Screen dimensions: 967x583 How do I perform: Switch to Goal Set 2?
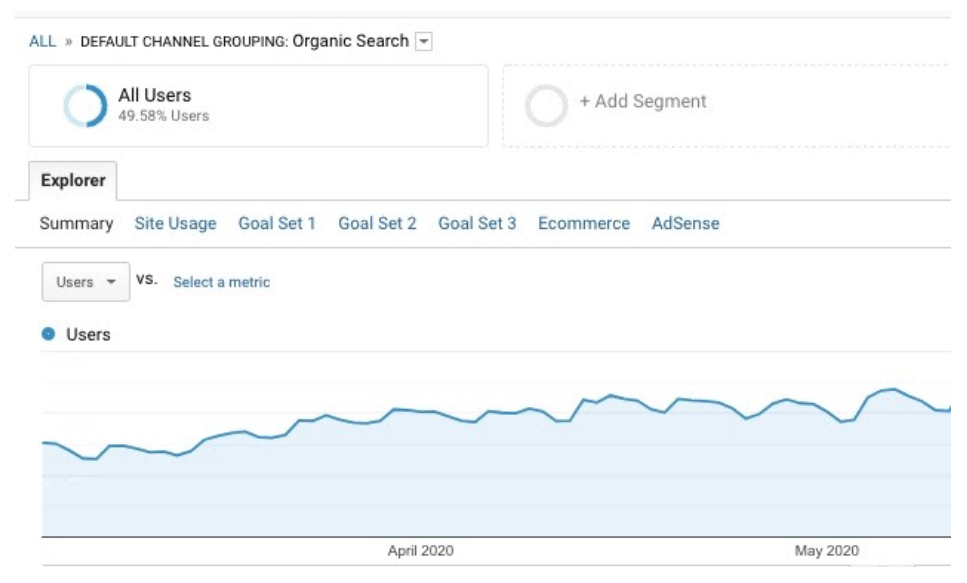pyautogui.click(x=377, y=223)
